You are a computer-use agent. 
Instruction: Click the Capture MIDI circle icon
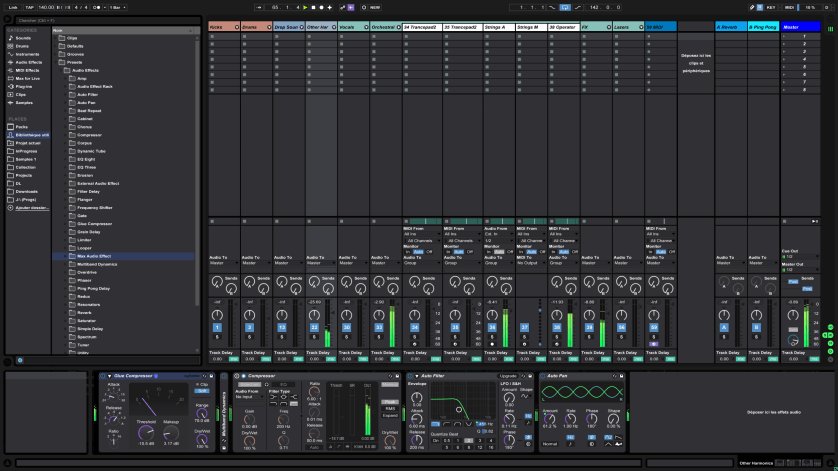click(364, 7)
